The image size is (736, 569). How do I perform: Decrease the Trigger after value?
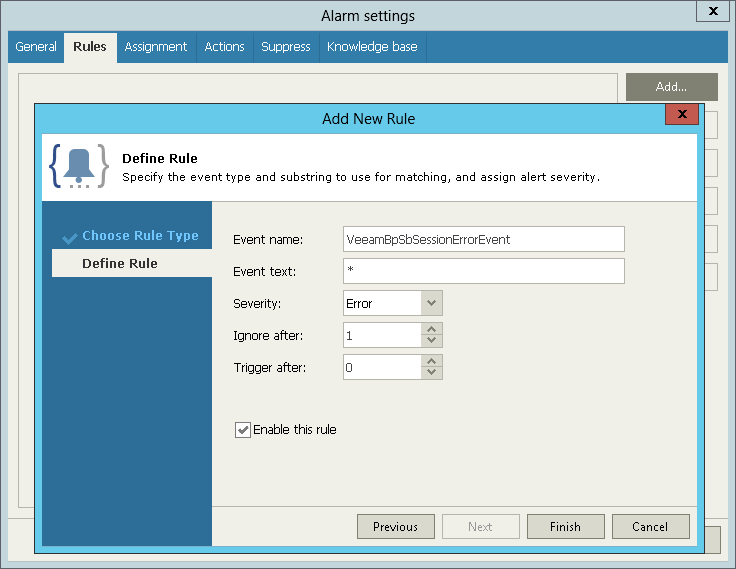coord(432,373)
